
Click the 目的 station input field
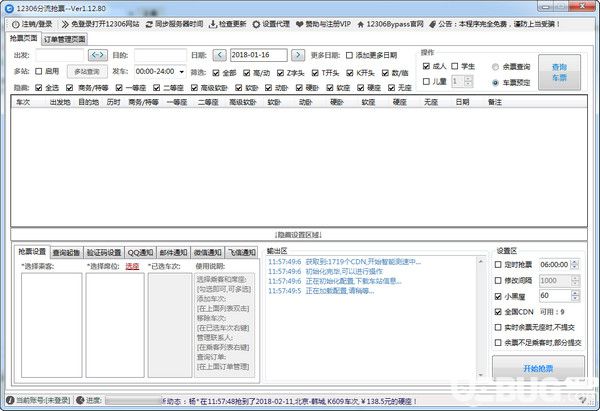160,55
